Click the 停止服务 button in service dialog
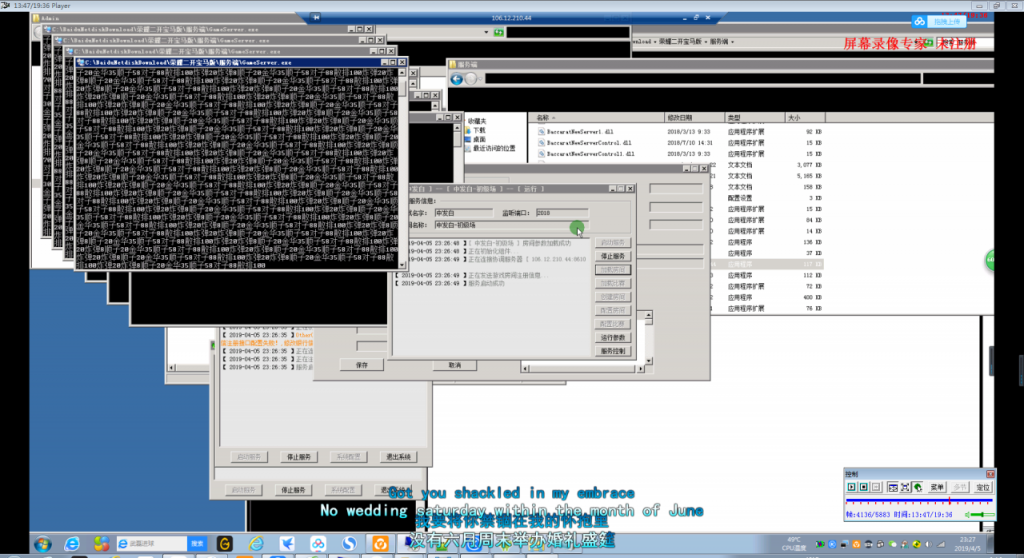The width and height of the screenshot is (1024, 558). tap(612, 256)
